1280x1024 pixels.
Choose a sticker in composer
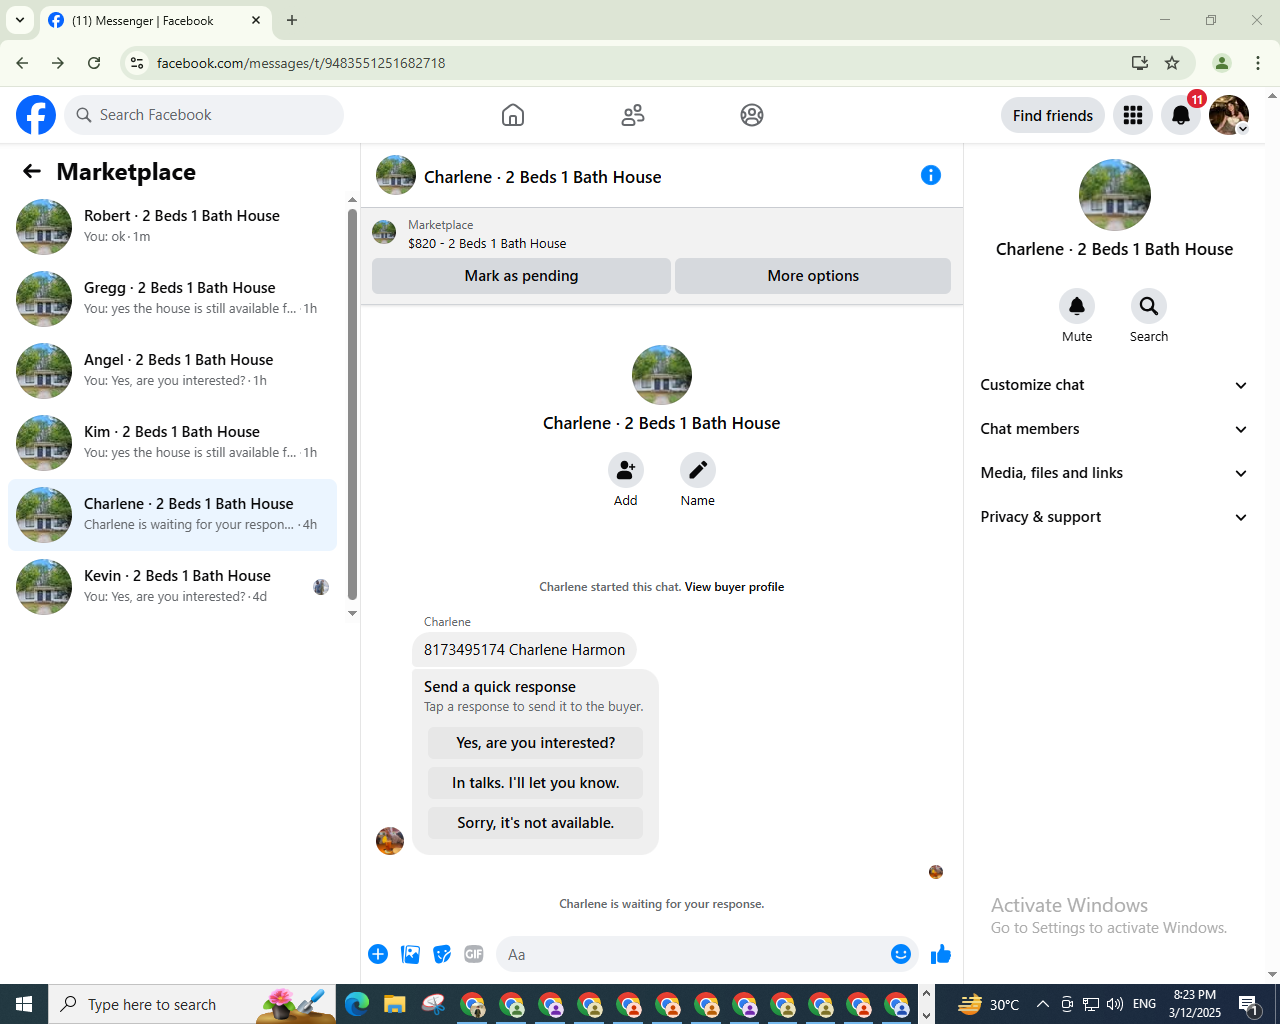[x=442, y=954]
